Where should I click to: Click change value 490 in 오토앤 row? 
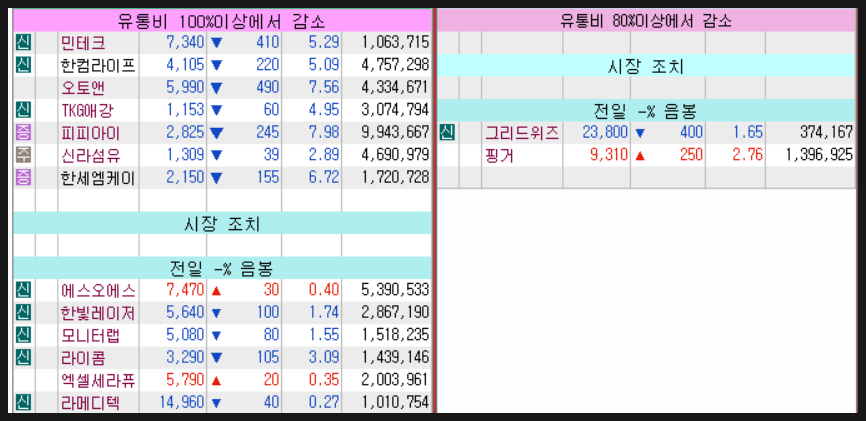pyautogui.click(x=268, y=88)
